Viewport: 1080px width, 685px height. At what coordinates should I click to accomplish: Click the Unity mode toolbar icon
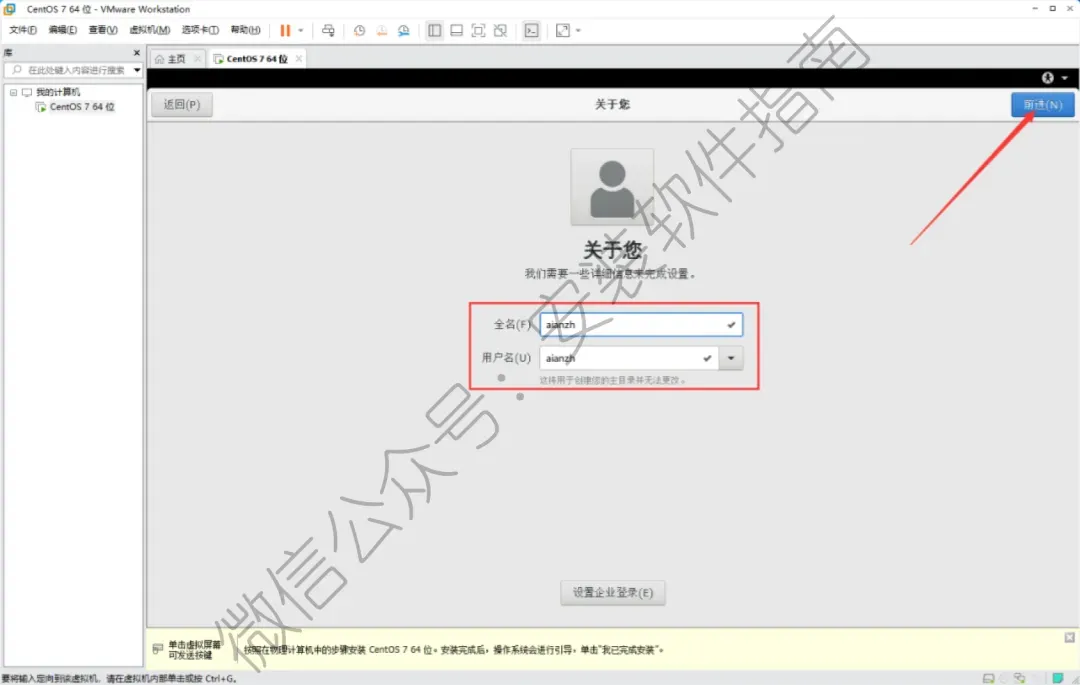click(x=501, y=30)
